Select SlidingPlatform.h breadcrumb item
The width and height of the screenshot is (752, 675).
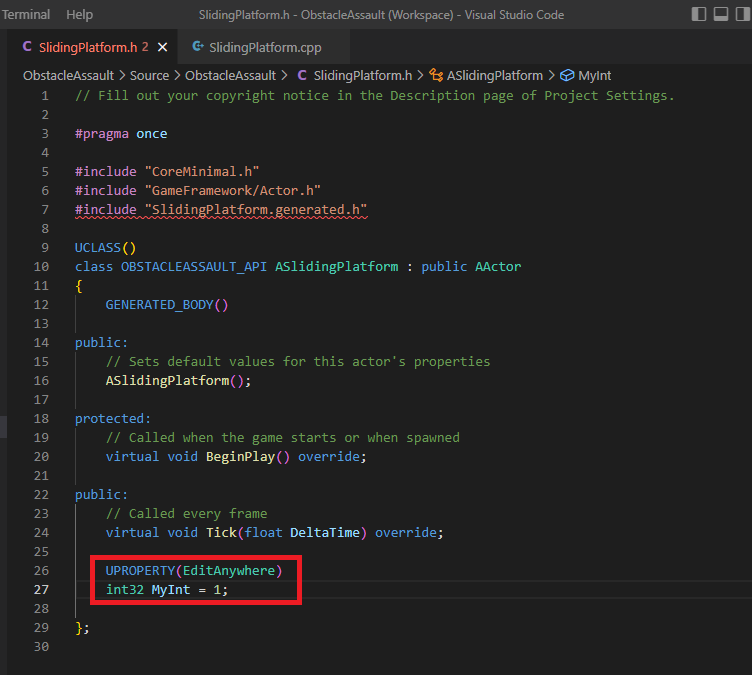point(363,76)
